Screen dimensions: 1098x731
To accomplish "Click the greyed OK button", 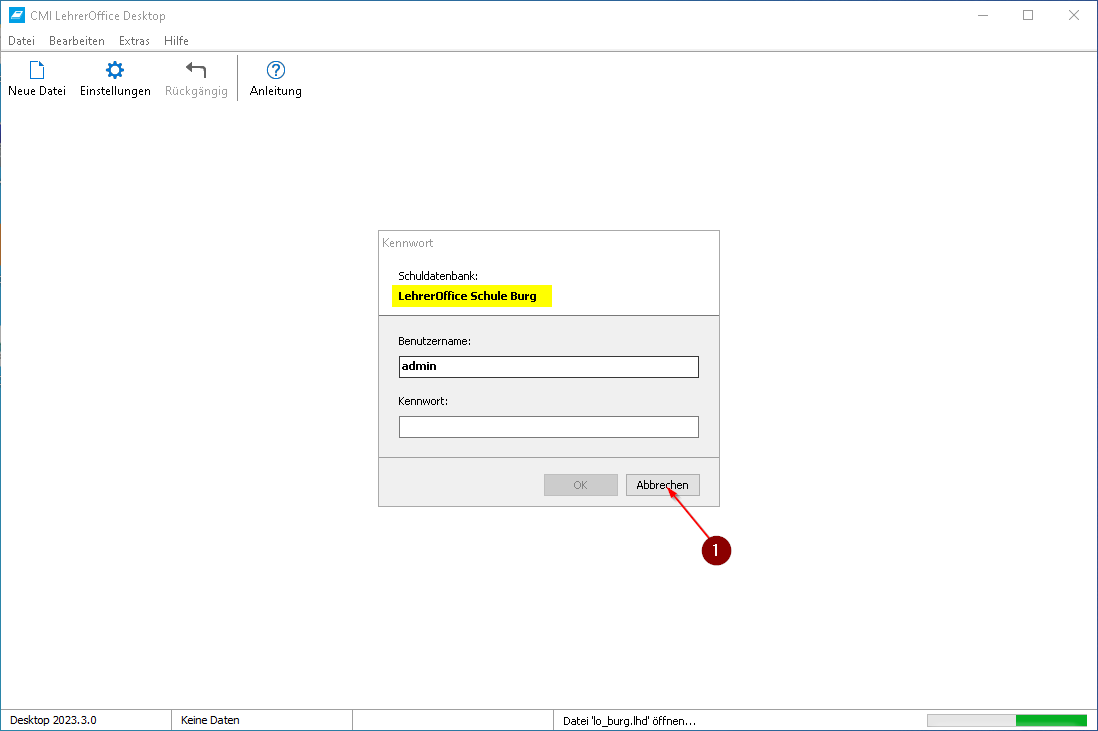I will (x=581, y=485).
